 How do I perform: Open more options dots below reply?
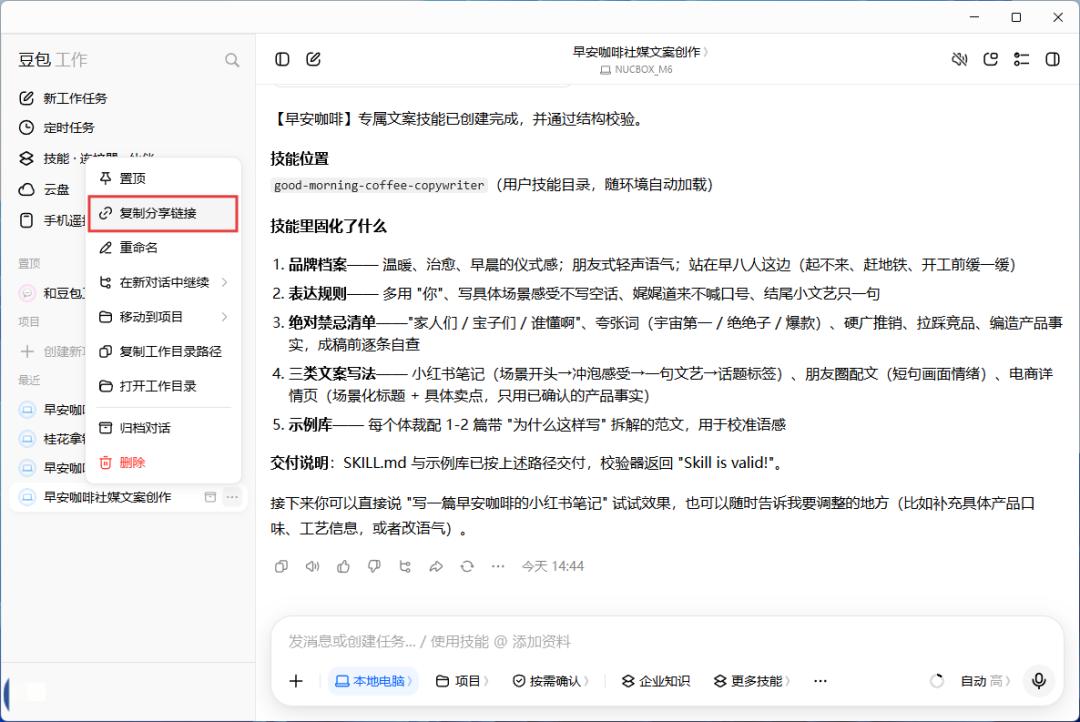498,566
